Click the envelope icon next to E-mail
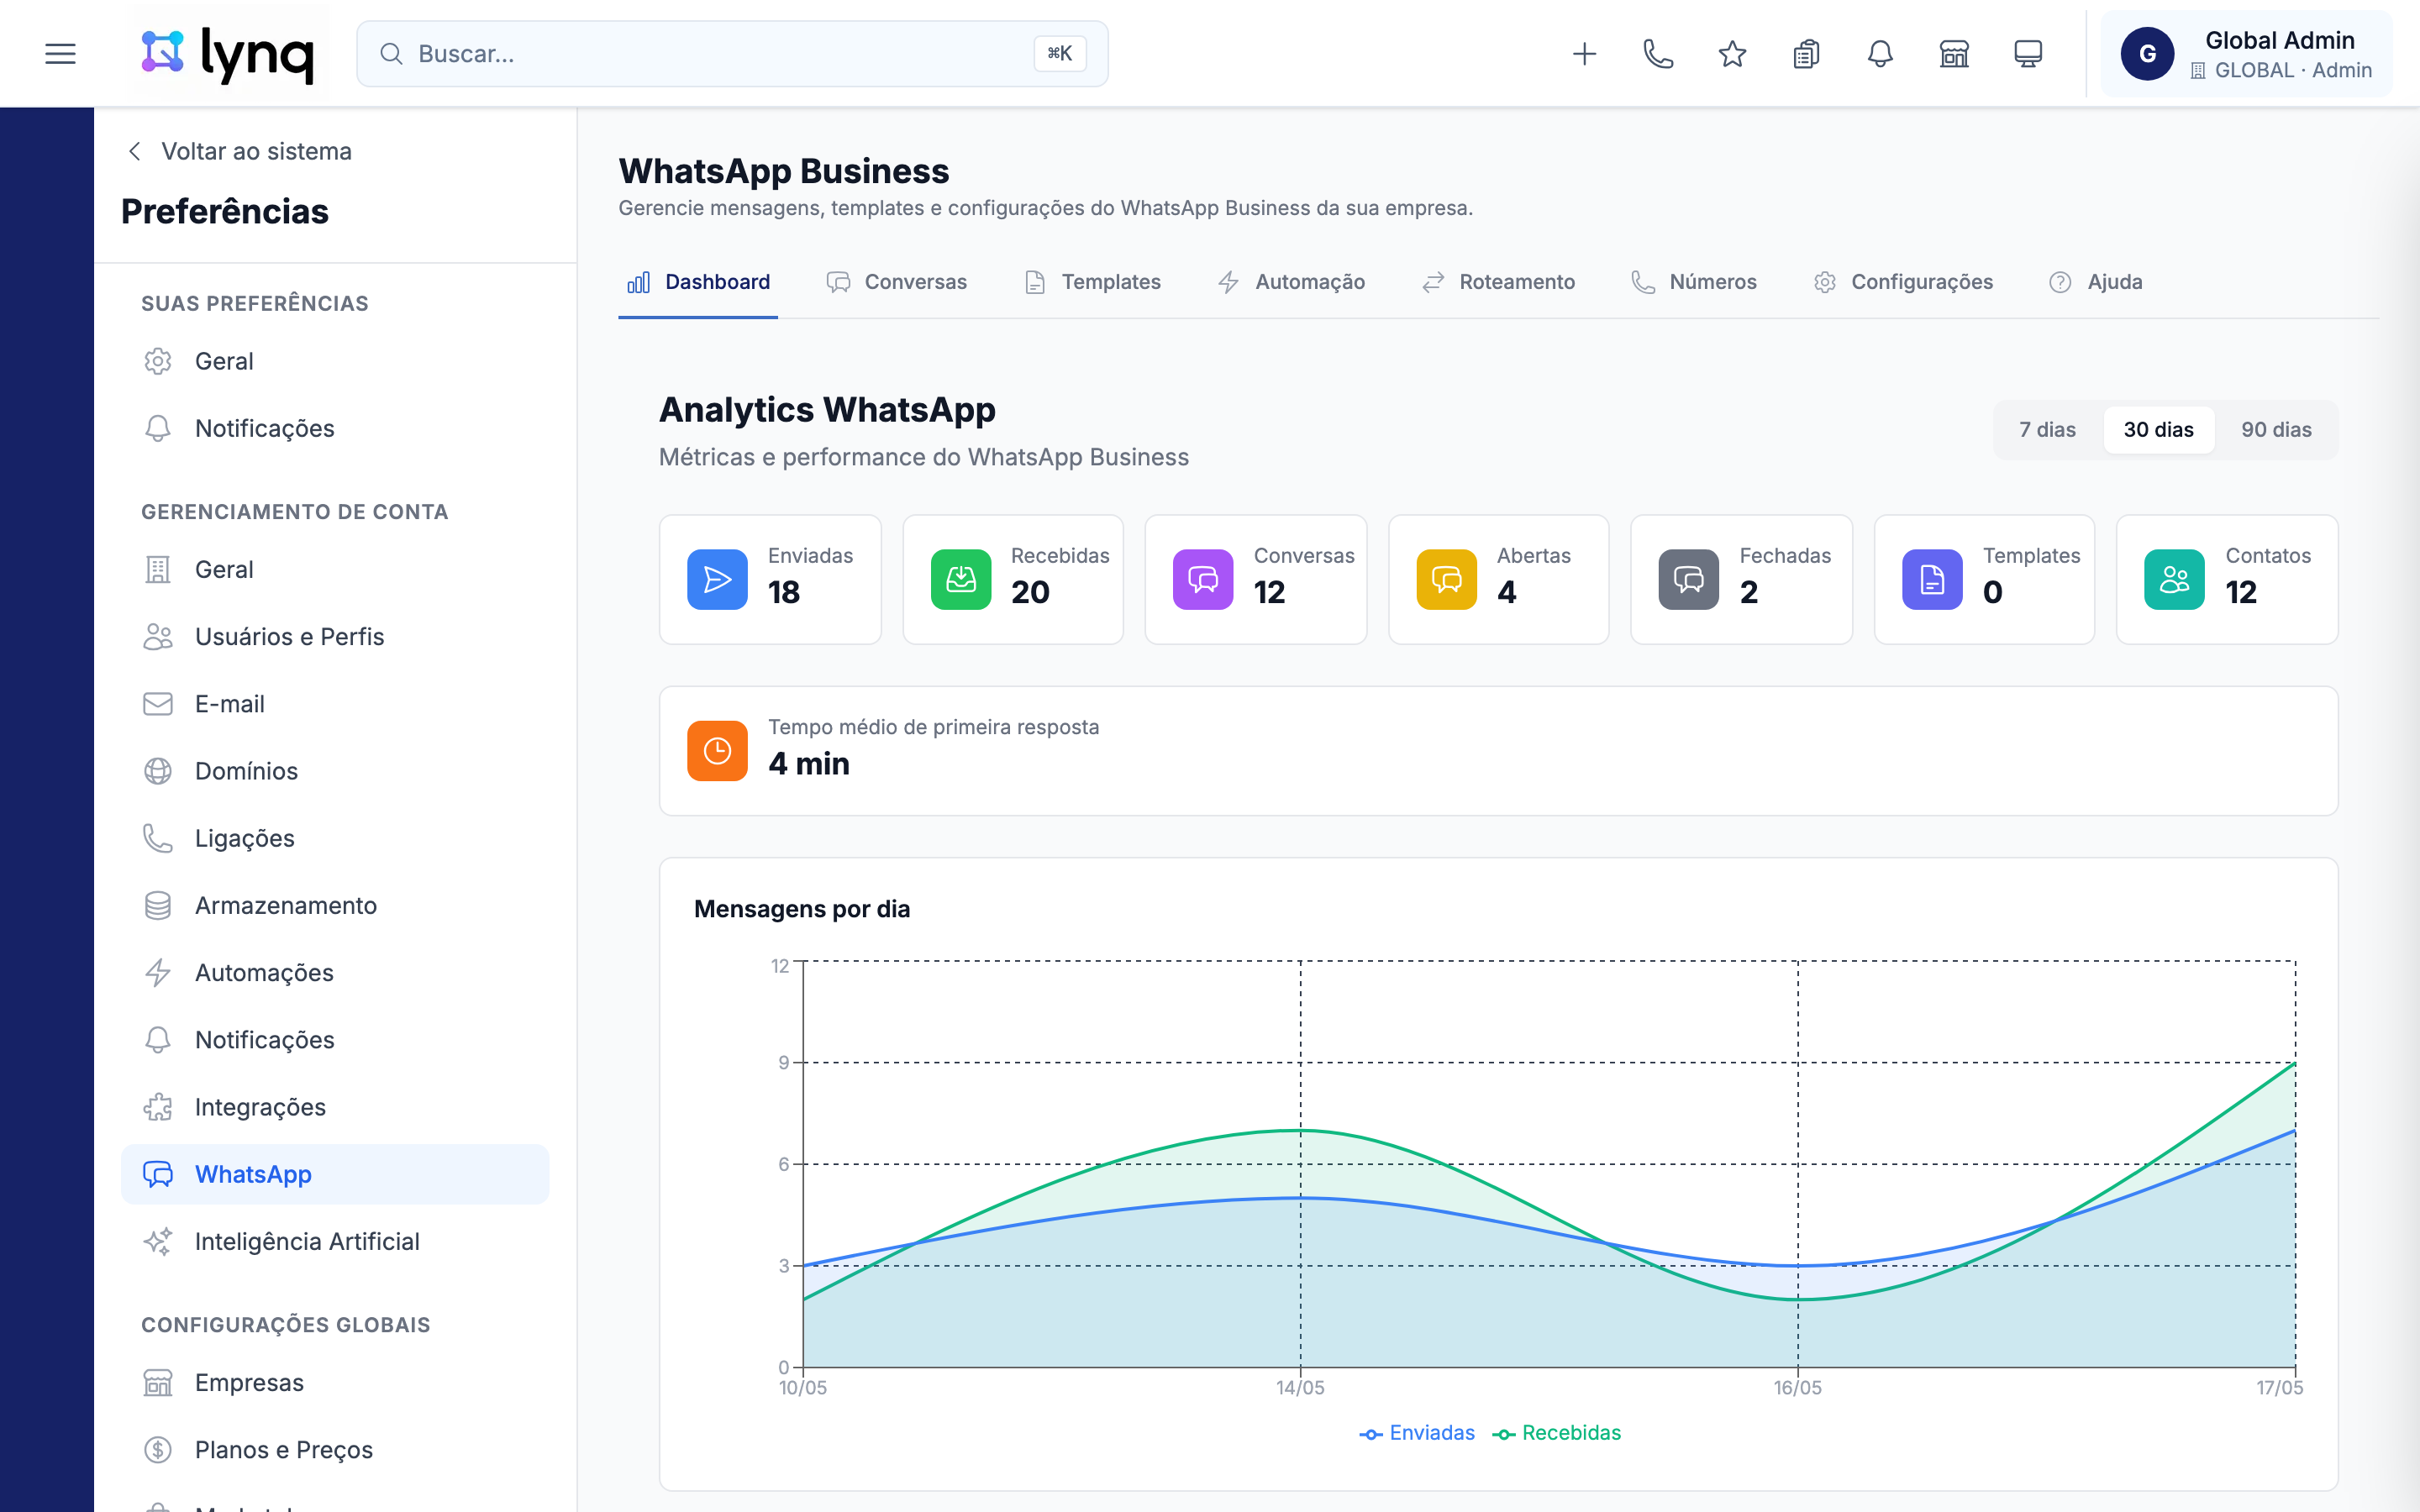2420x1512 pixels. 158,704
